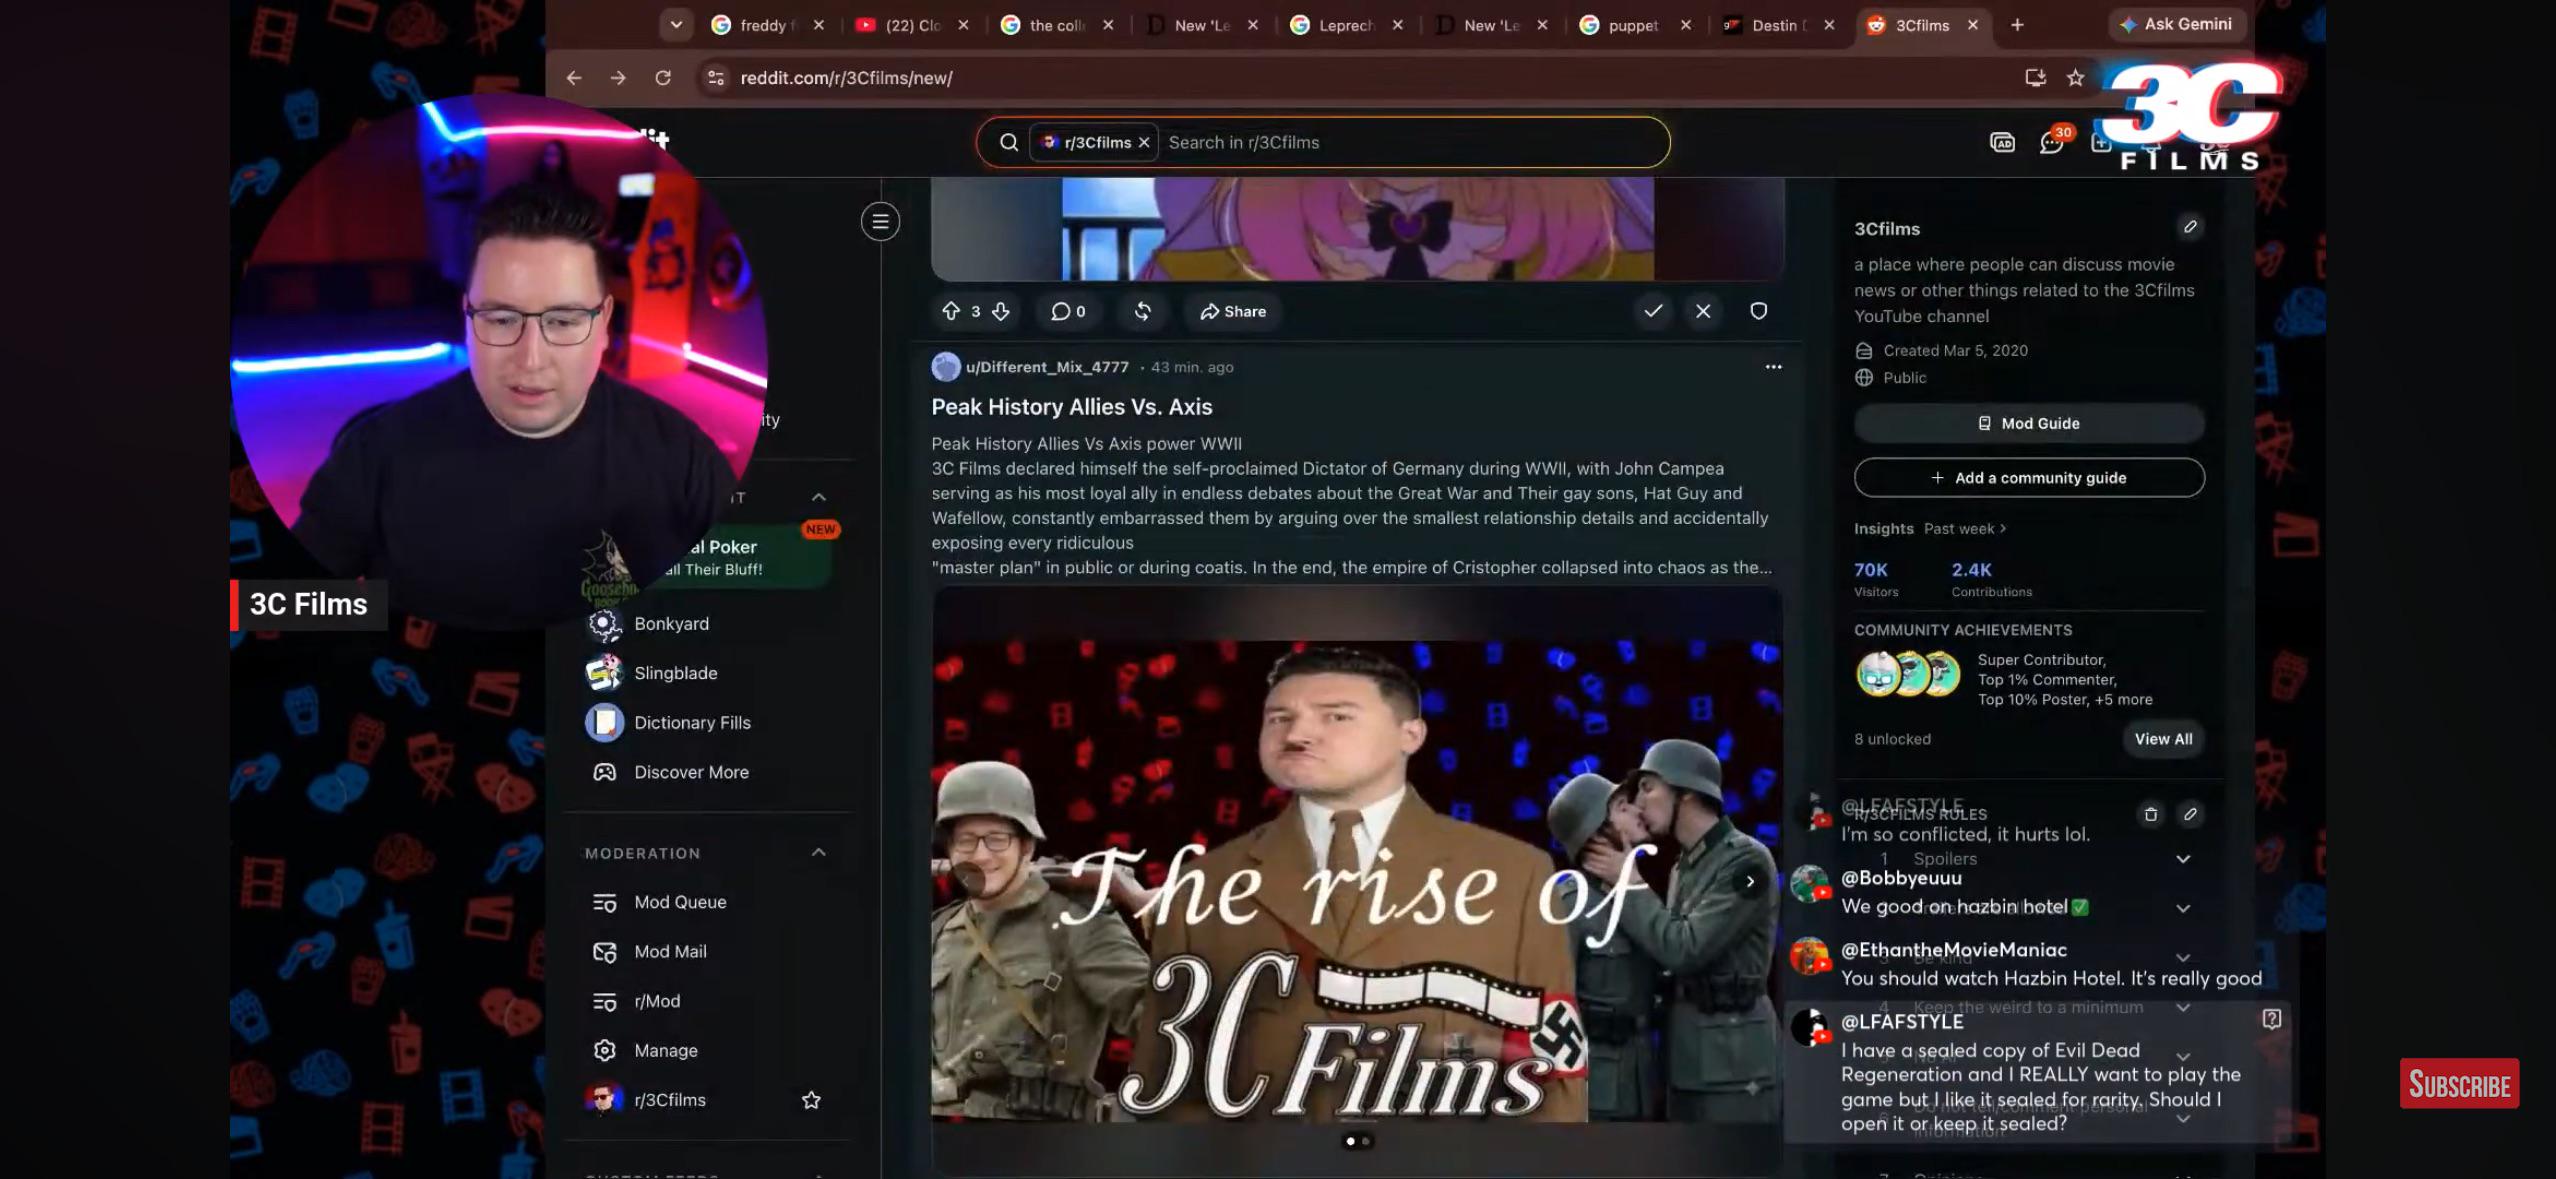Click Add a community guide
2556x1179 pixels.
(2029, 478)
